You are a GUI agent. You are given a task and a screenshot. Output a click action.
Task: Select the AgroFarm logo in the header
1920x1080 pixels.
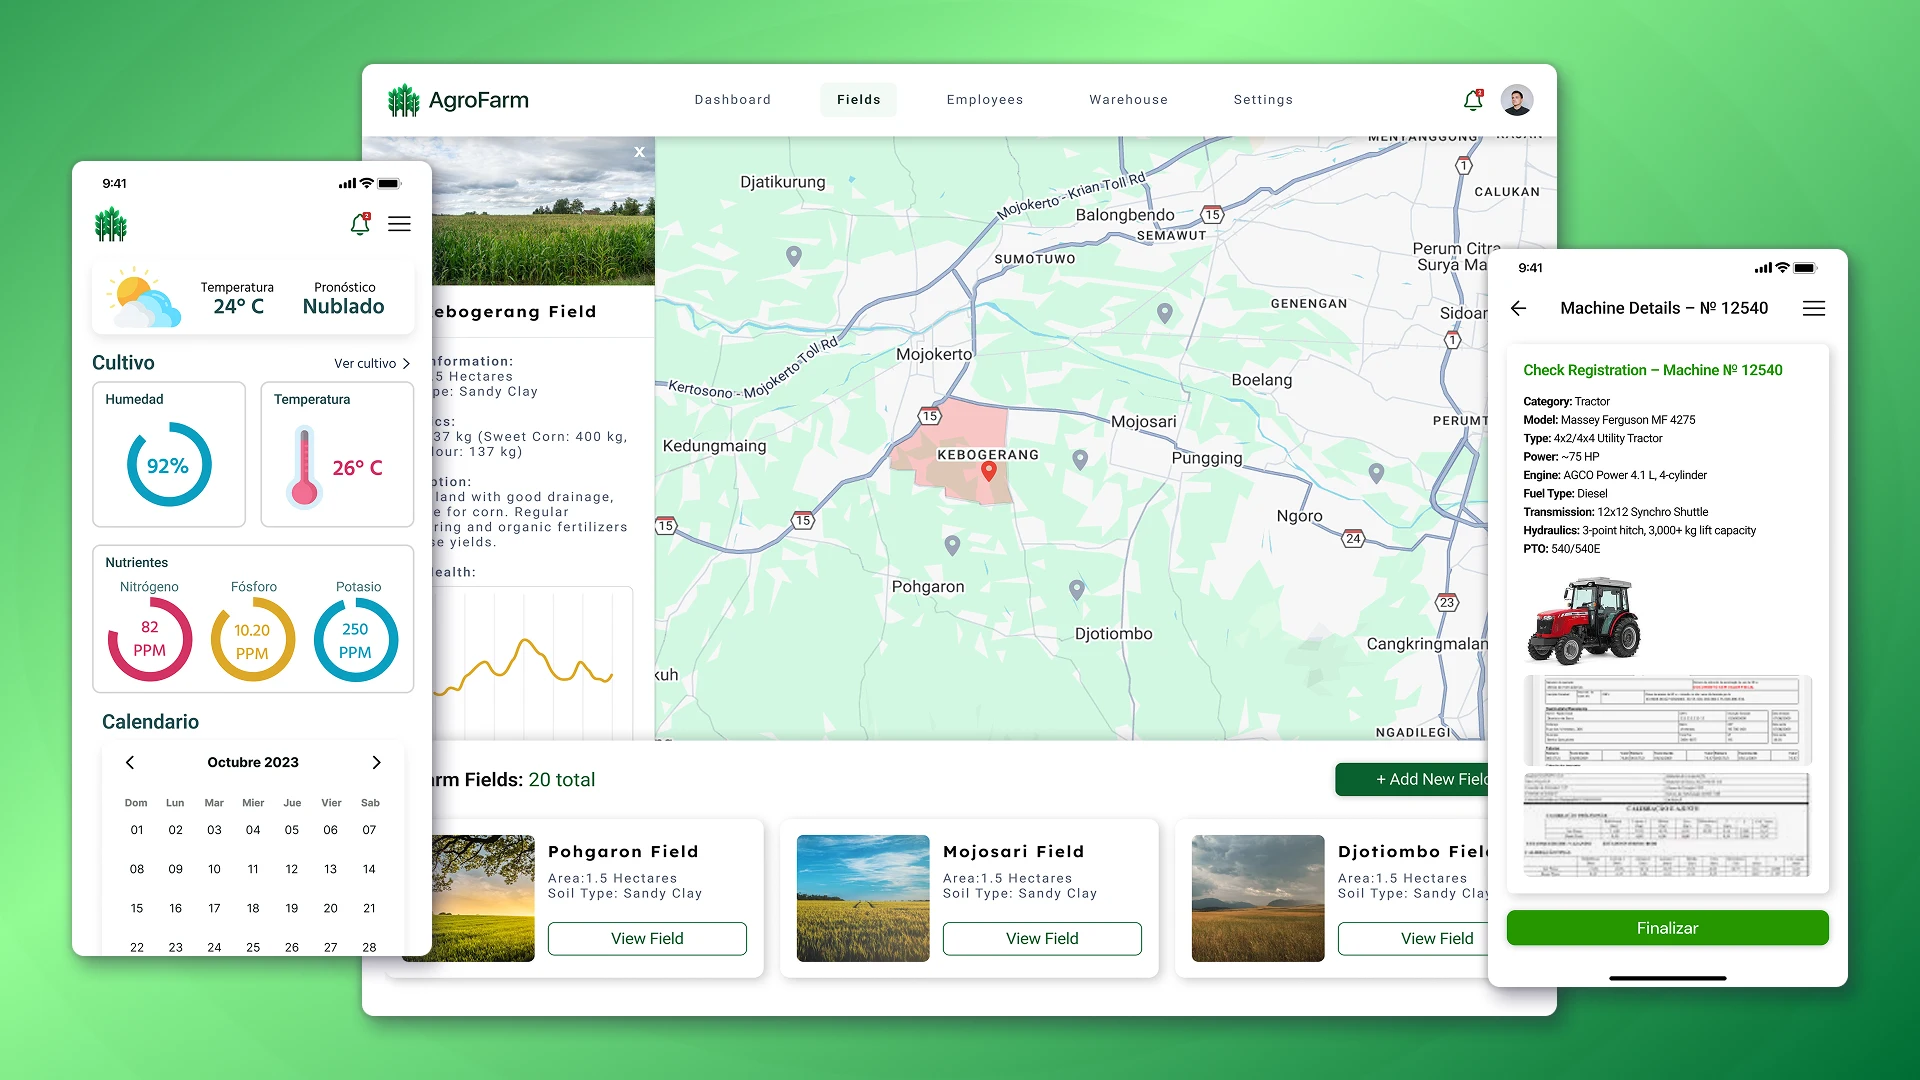[458, 100]
